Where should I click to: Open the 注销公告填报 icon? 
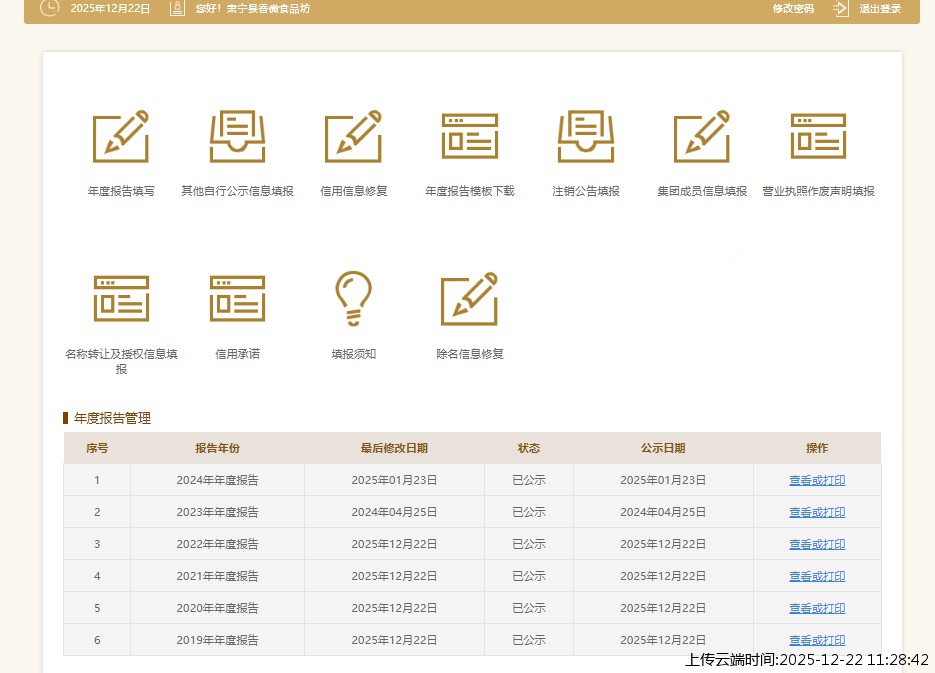coord(585,137)
